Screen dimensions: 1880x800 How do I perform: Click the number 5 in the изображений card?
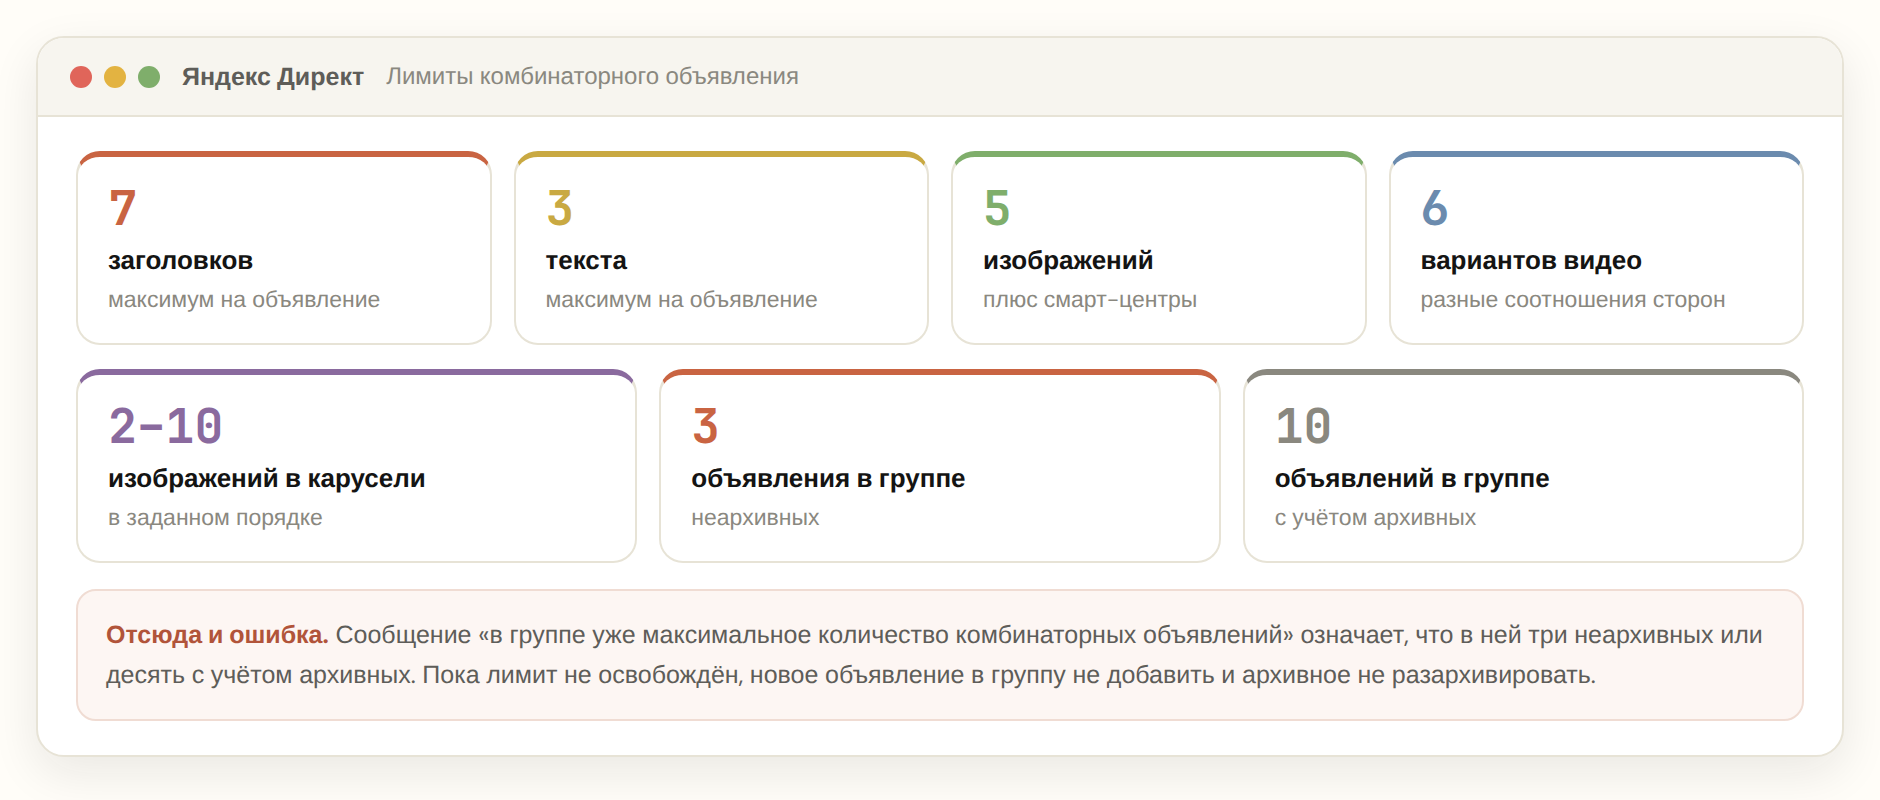997,208
